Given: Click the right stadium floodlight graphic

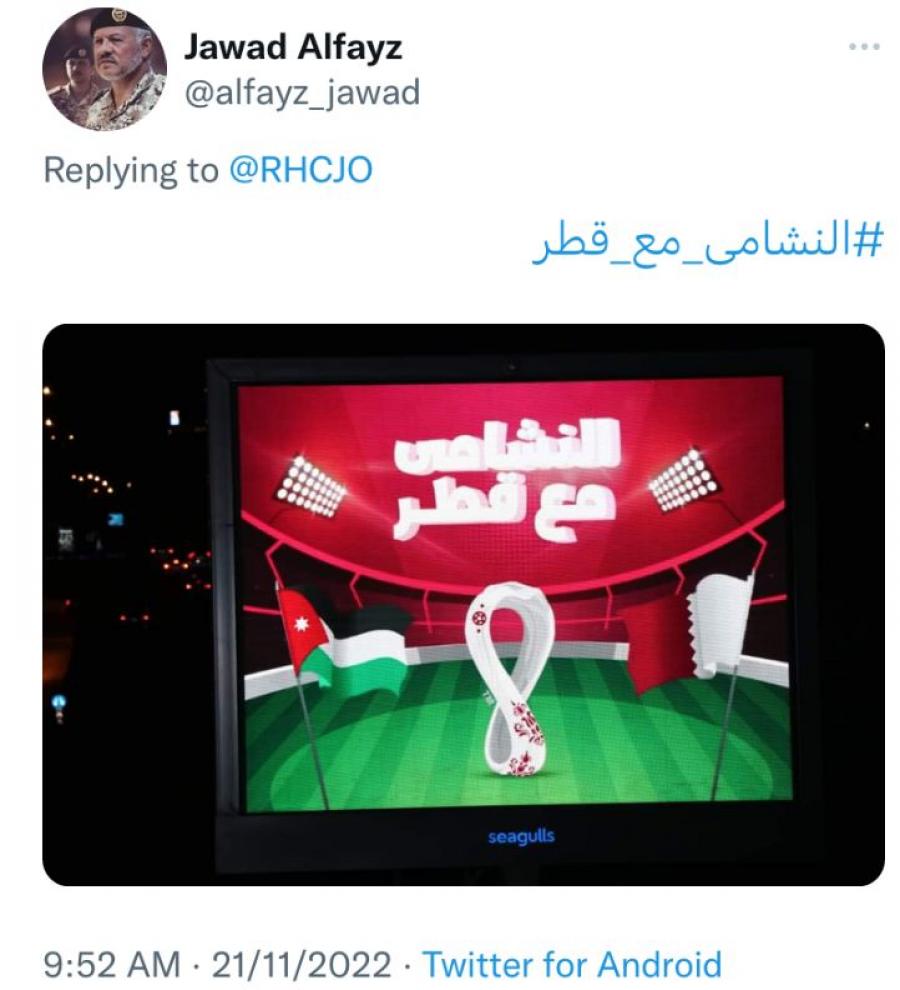Looking at the screenshot, I should tap(682, 479).
